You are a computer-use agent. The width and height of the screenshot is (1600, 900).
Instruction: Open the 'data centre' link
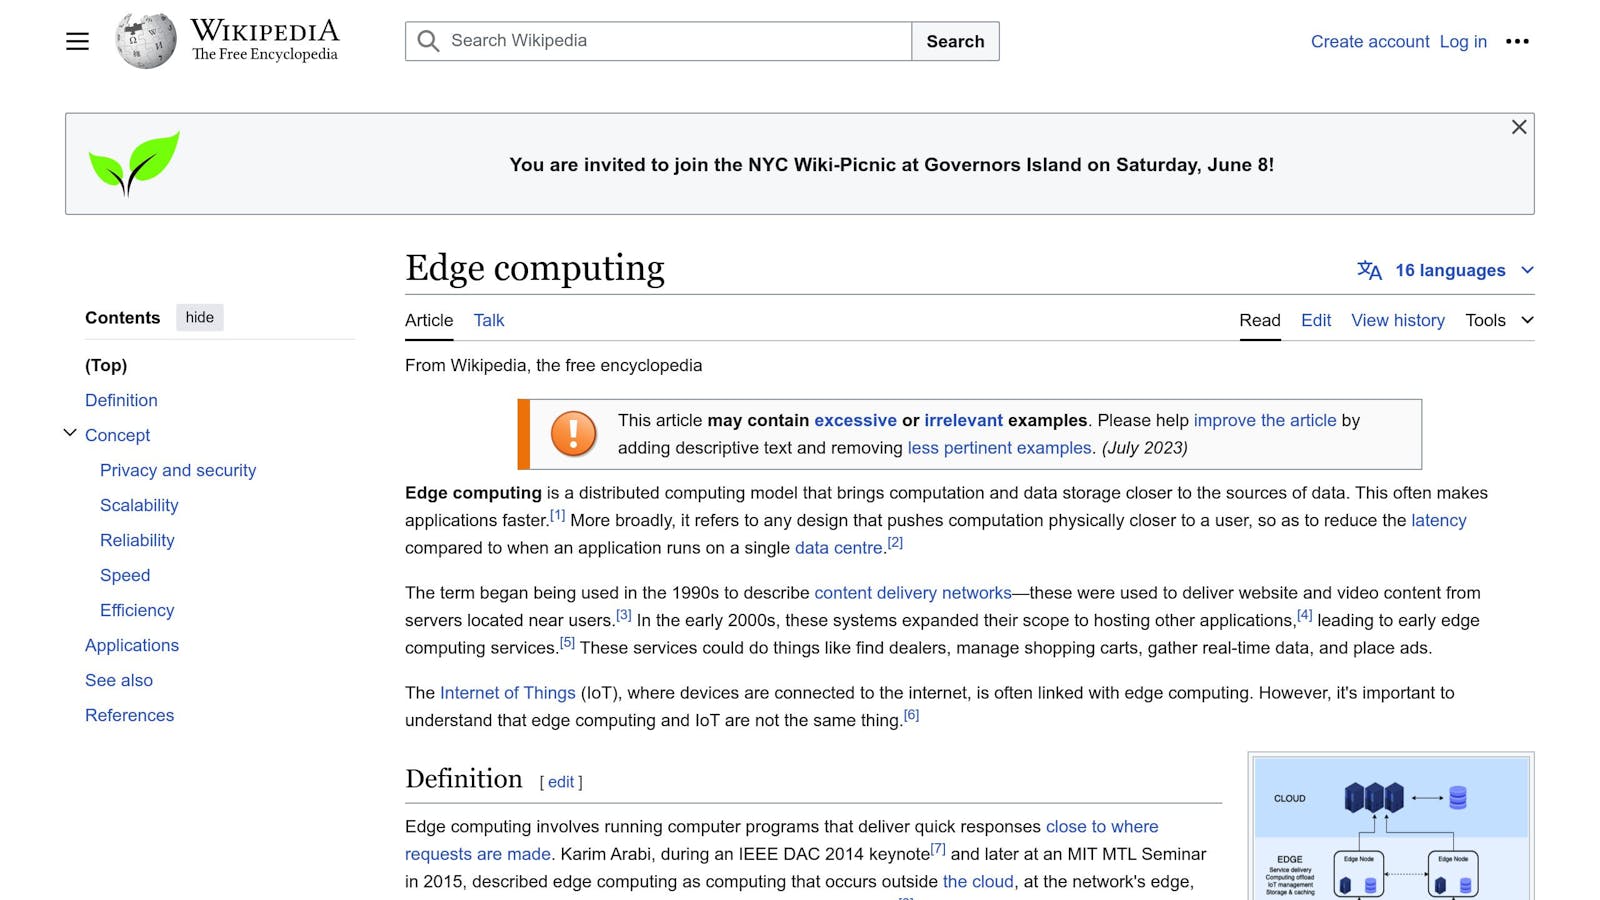pos(838,548)
